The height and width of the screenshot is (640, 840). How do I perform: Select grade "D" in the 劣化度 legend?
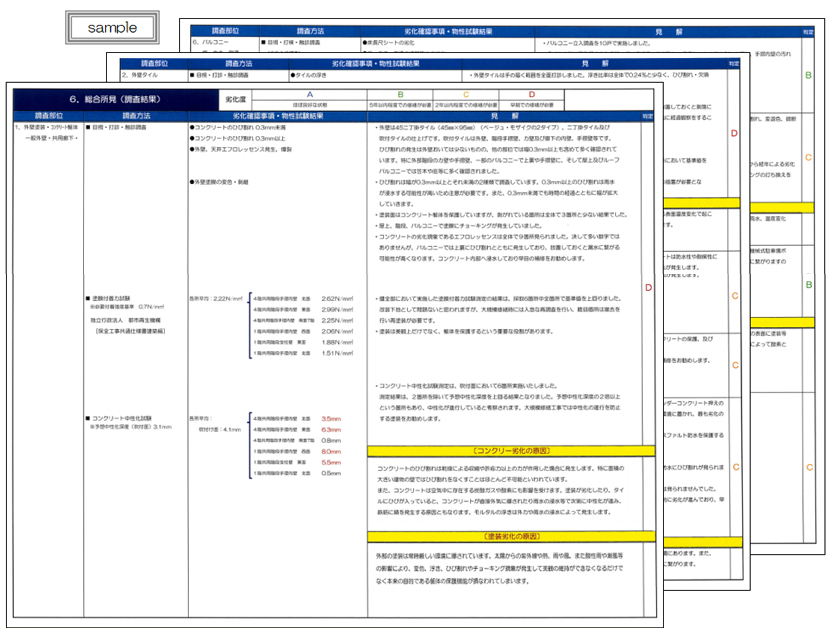coord(531,94)
